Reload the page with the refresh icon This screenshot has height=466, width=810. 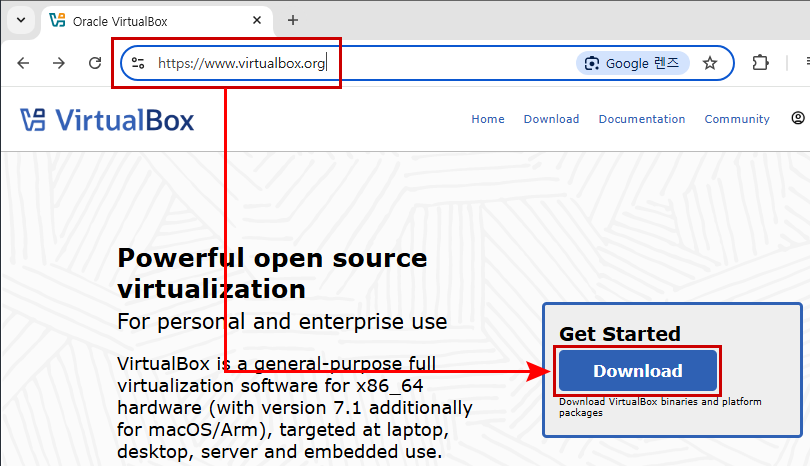[95, 63]
